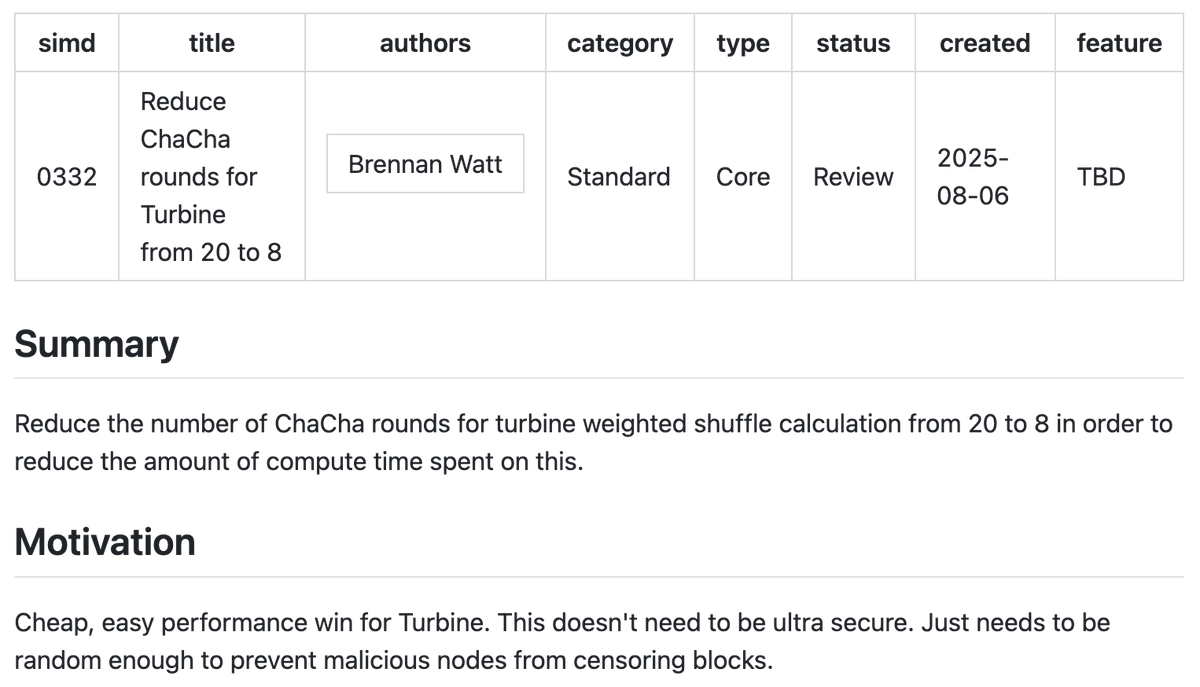
Task: Click the 2025-08-06 created date
Action: pyautogui.click(x=972, y=177)
